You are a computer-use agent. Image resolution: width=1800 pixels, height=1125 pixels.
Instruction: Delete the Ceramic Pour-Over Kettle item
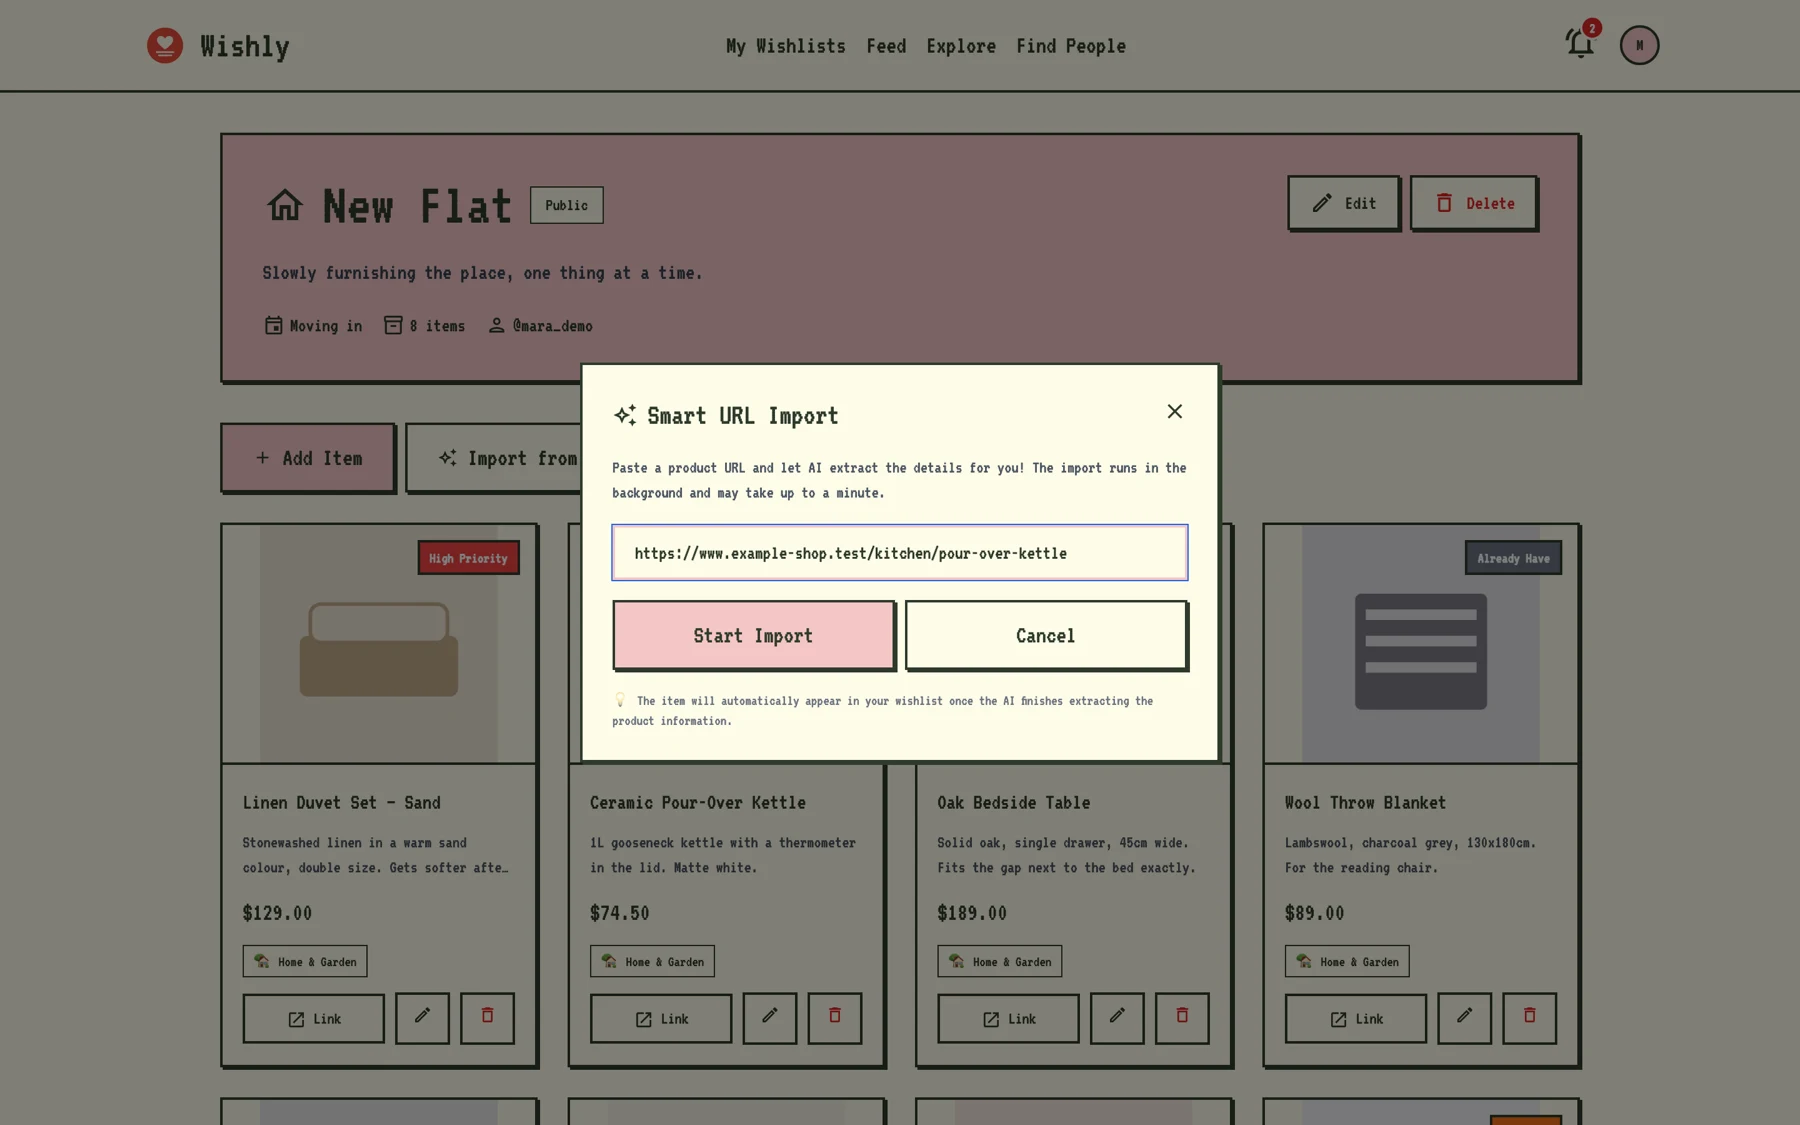[x=835, y=1018]
